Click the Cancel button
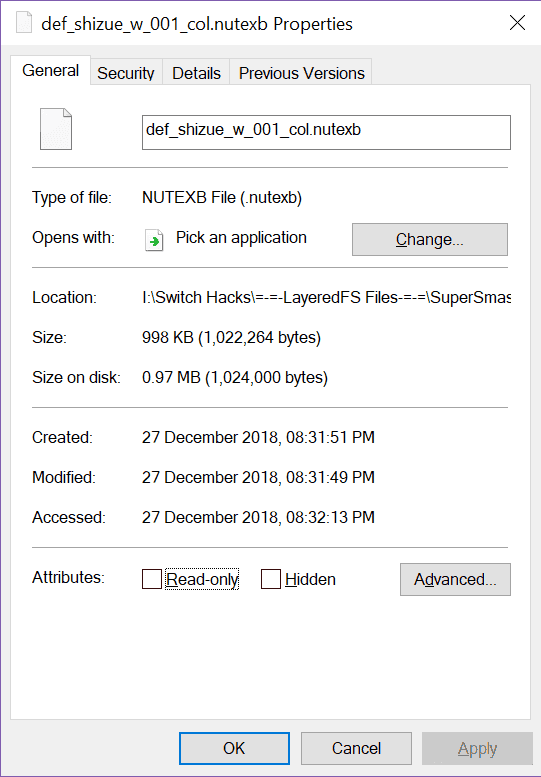The width and height of the screenshot is (541, 777). 356,748
